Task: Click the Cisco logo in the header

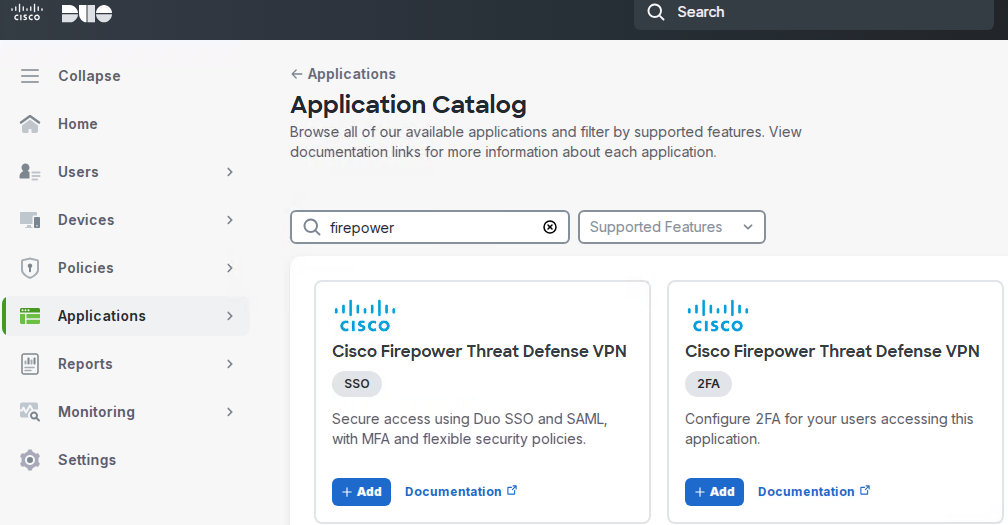Action: pyautogui.click(x=27, y=12)
